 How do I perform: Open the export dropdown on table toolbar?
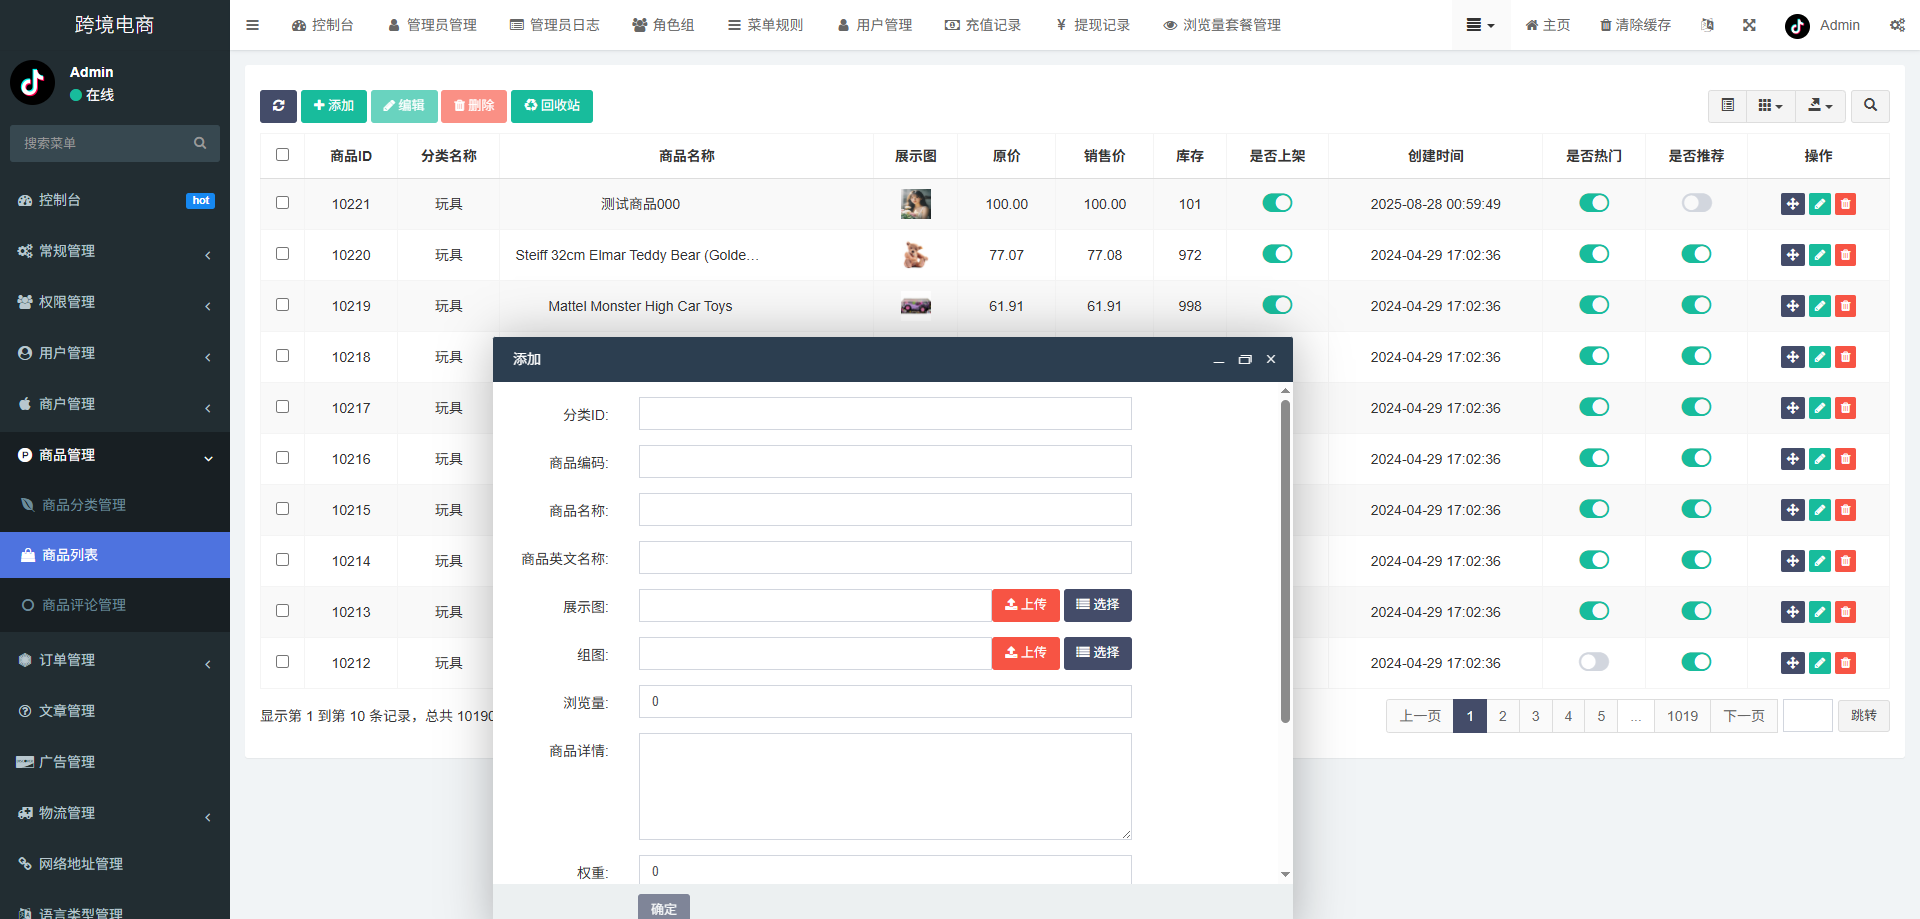point(1820,106)
